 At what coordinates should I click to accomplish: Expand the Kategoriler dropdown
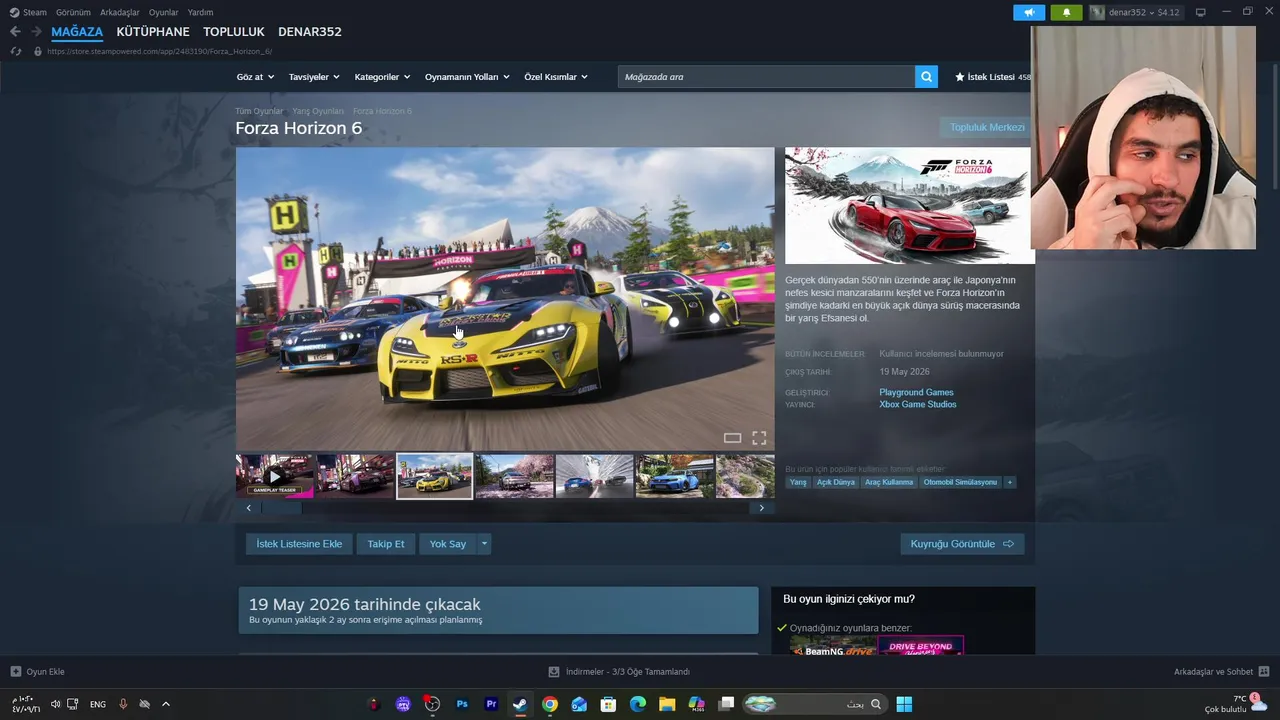382,77
